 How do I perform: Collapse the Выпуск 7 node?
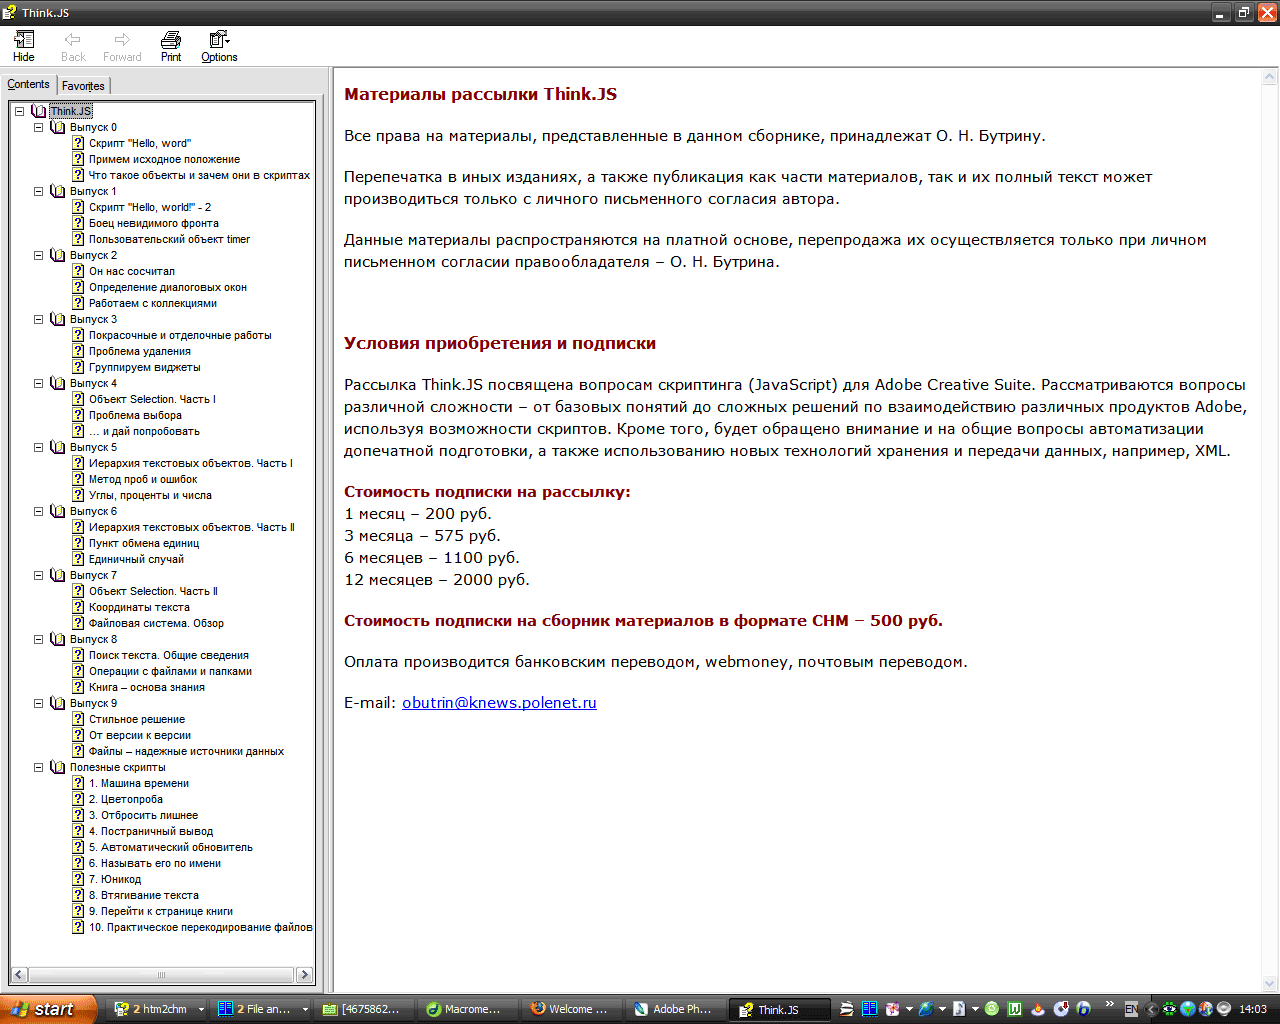[39, 575]
